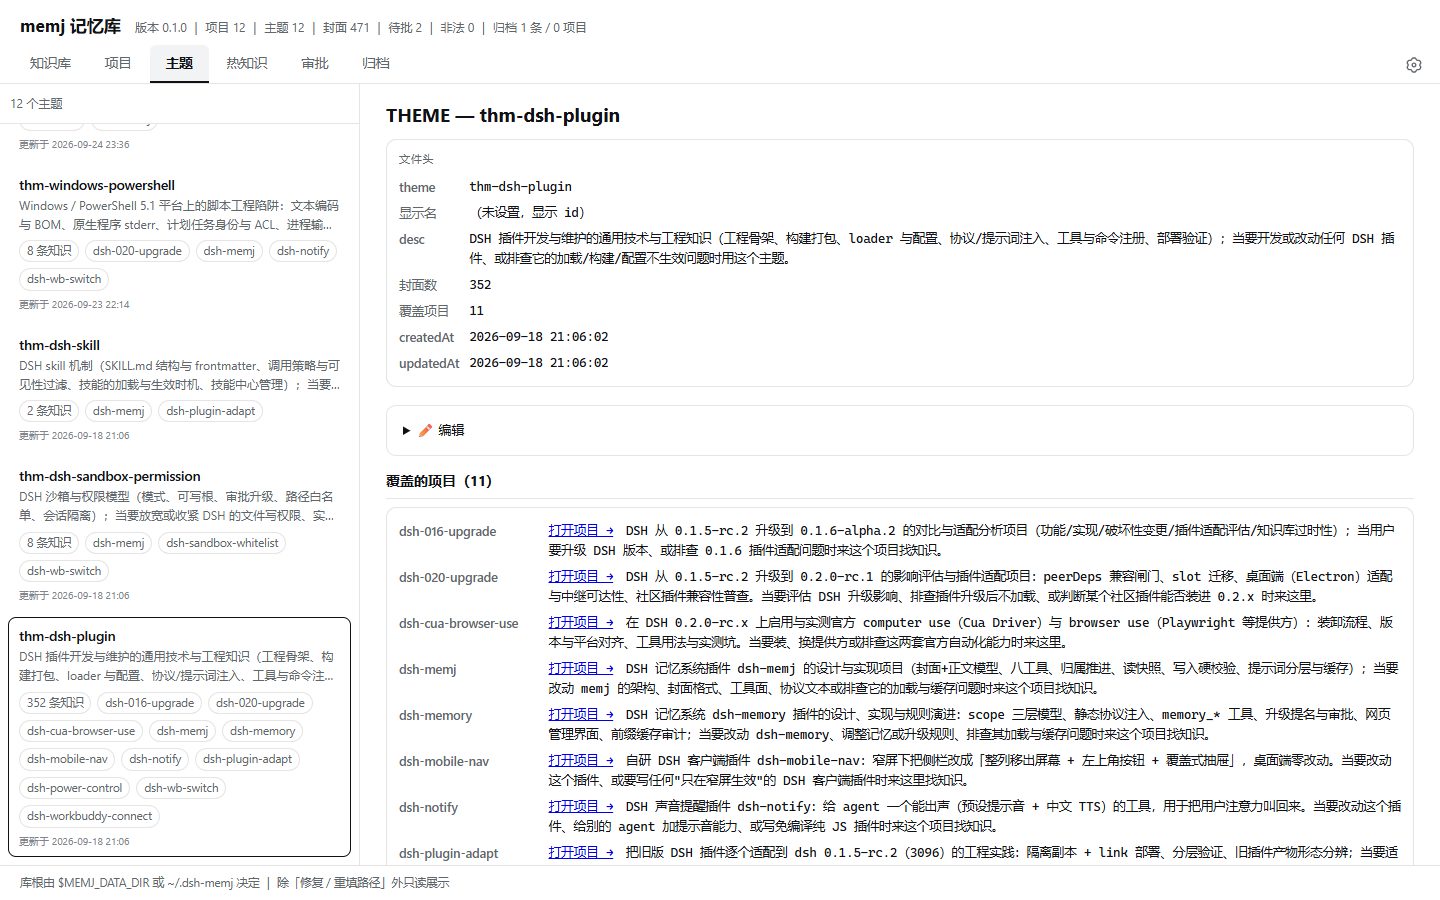Screen dimensions: 1440x900
Task: Click dsh-020-upgrade tag in thm-windows-powershell card
Action: coord(137,251)
